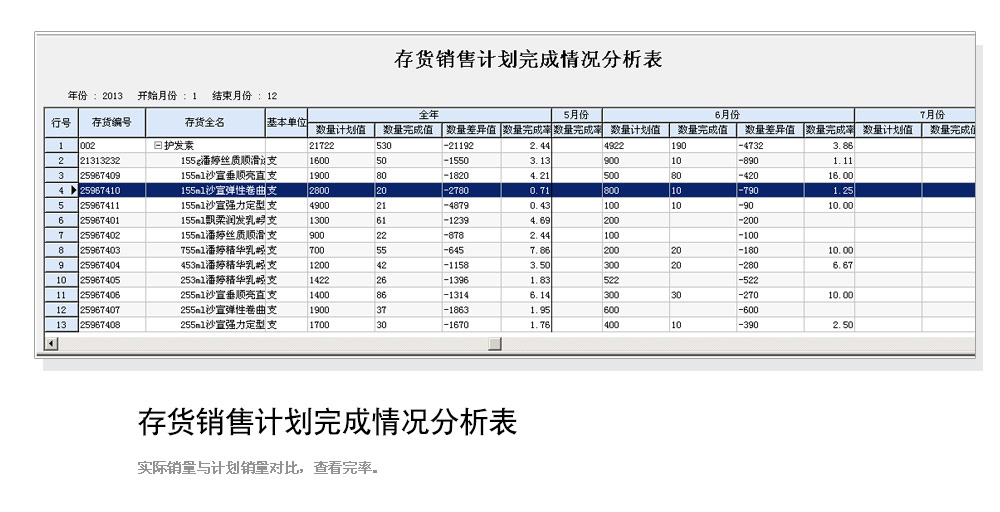The width and height of the screenshot is (1000, 512).
Task: Sort by the 存货编号 column header
Action: (112, 123)
